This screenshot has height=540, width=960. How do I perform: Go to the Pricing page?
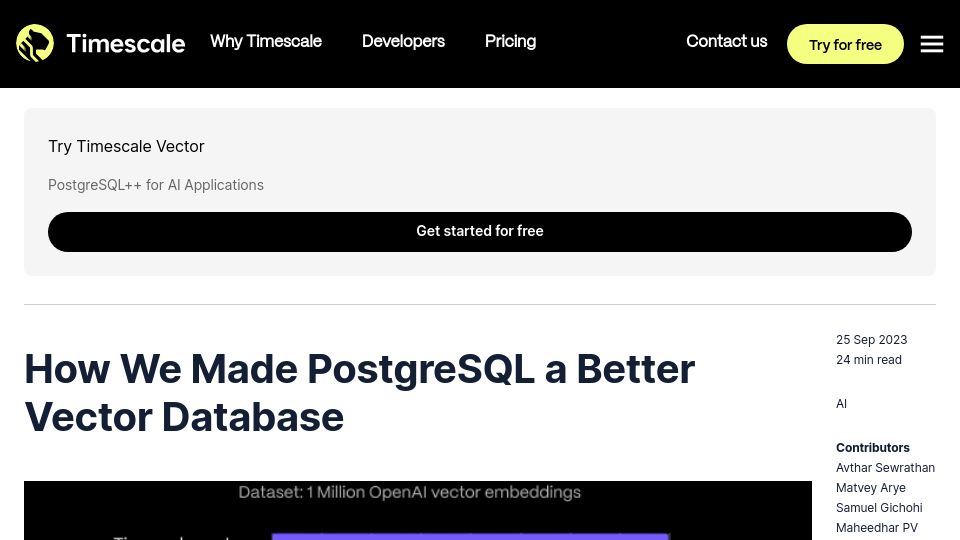(511, 41)
